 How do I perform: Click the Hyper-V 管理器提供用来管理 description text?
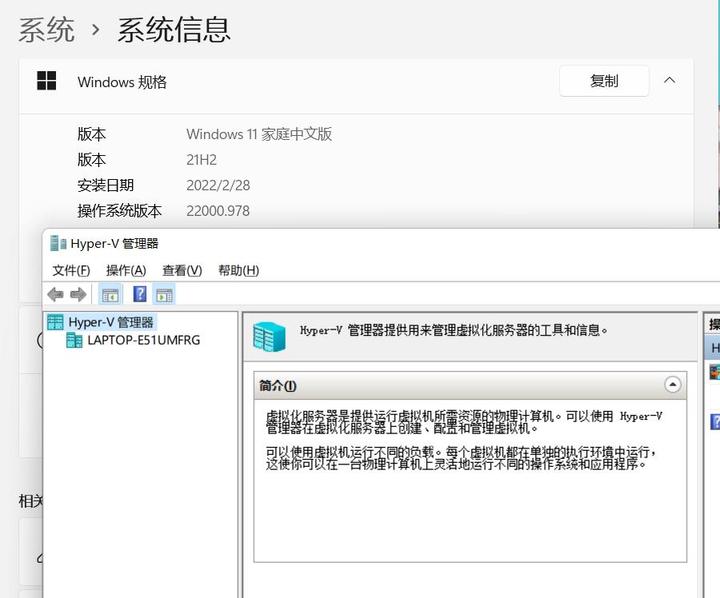click(454, 330)
